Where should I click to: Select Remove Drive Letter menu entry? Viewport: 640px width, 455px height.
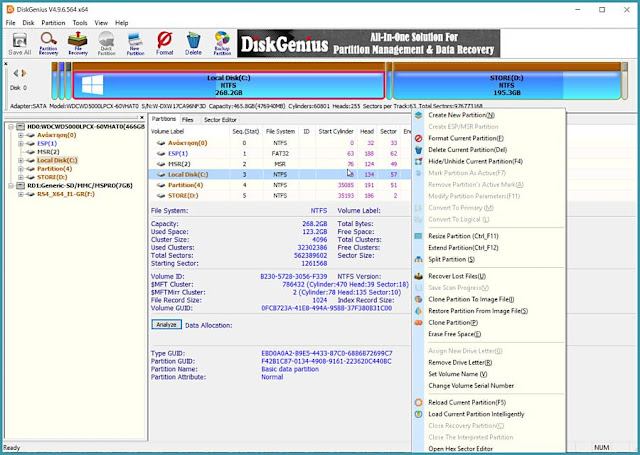[x=460, y=362]
